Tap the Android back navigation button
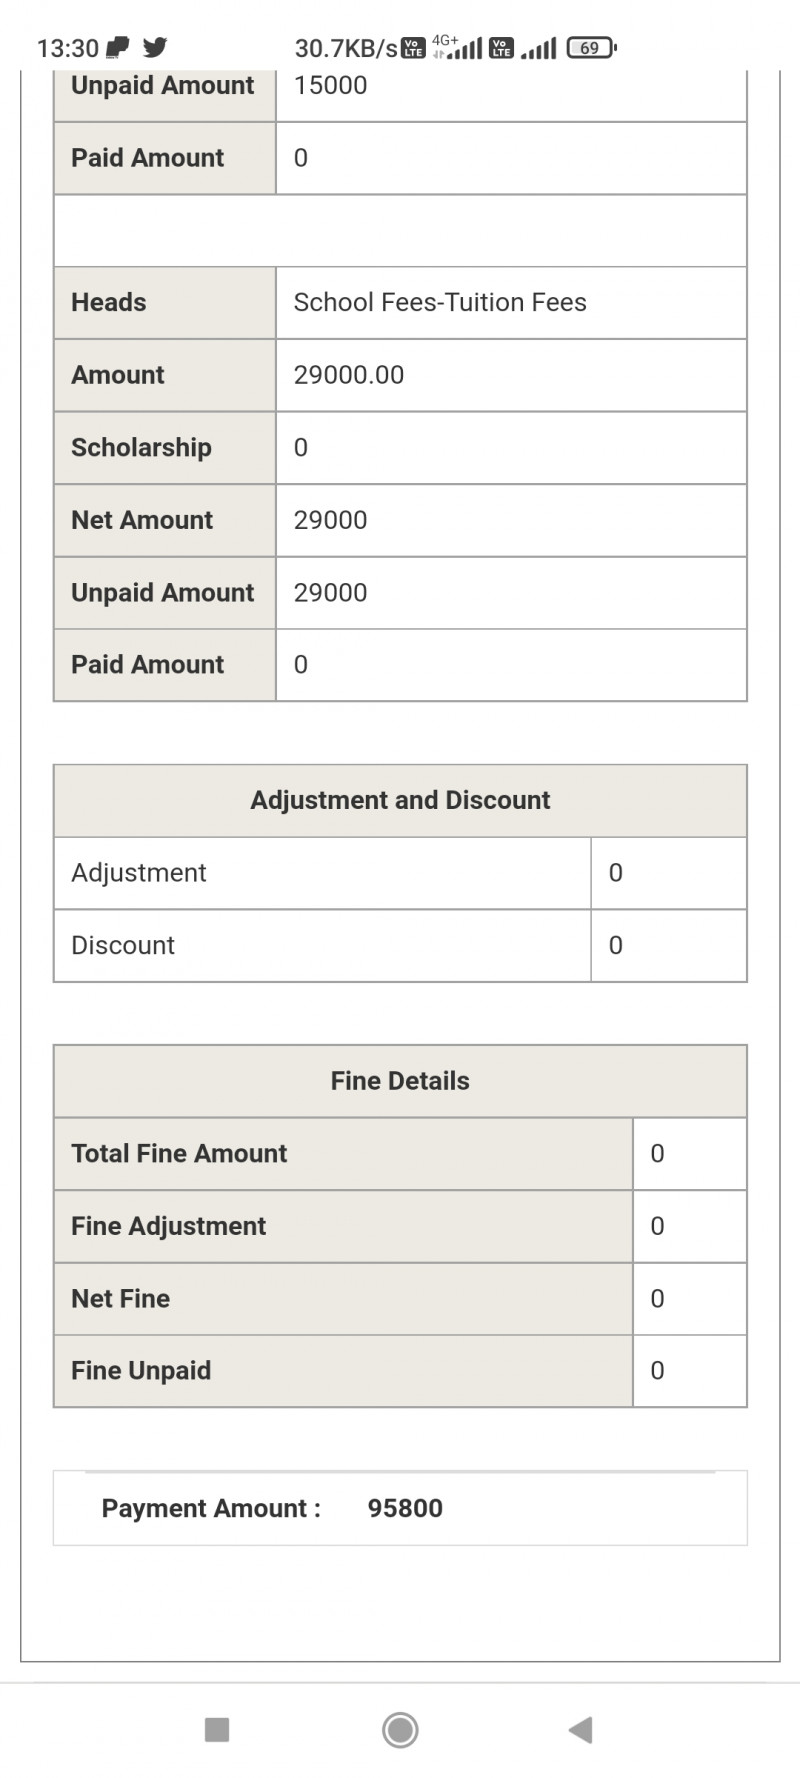This screenshot has height=1778, width=800. (581, 1729)
